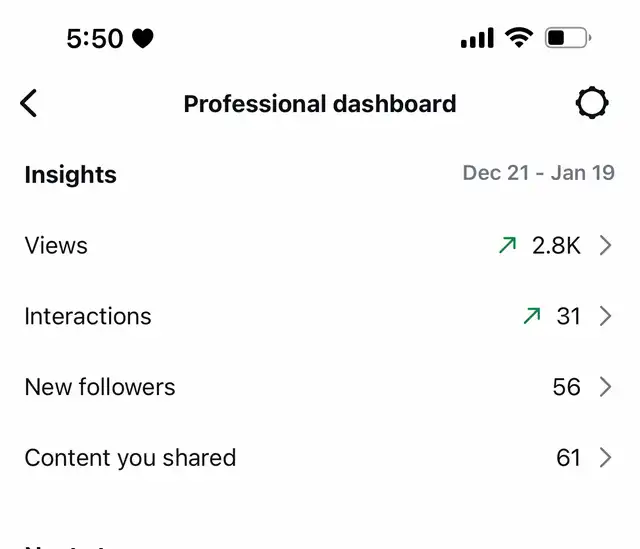Expand the Interactions row chevron
This screenshot has width=640, height=549.
[x=605, y=316]
